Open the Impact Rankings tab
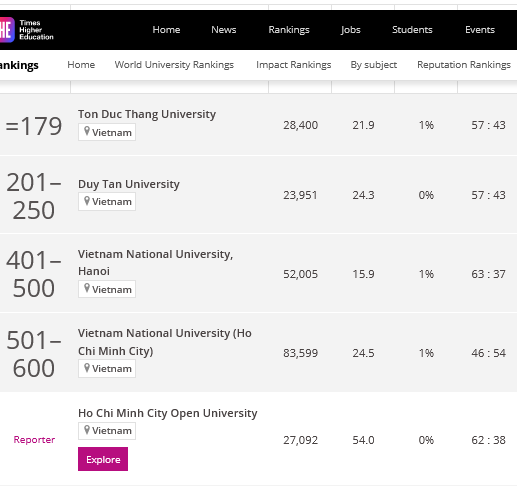This screenshot has height=494, width=517. pyautogui.click(x=294, y=65)
